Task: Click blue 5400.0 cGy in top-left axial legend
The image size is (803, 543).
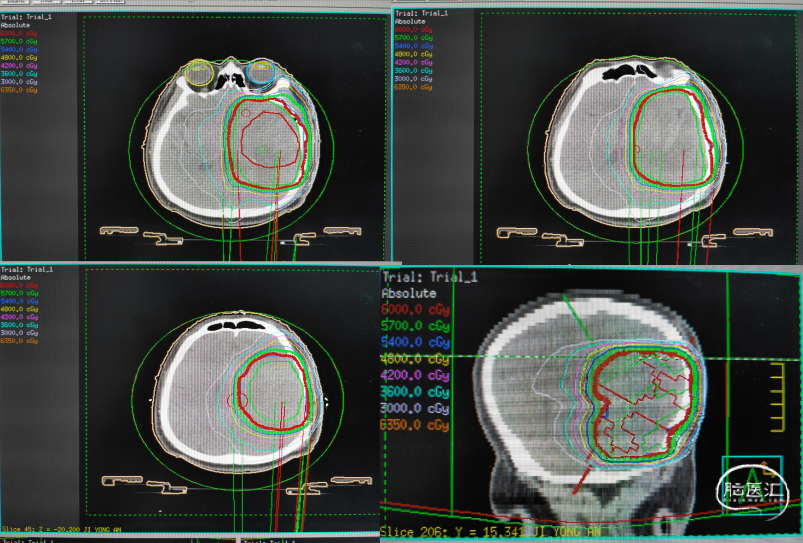Action: (19, 50)
